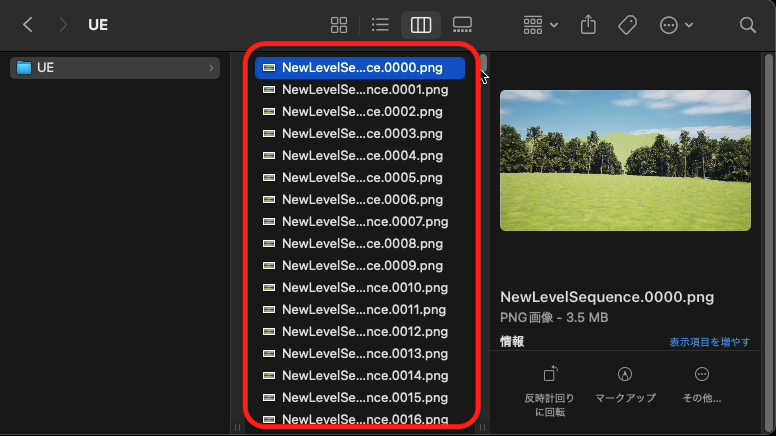Click the landscape preview thumbnail

coord(625,160)
